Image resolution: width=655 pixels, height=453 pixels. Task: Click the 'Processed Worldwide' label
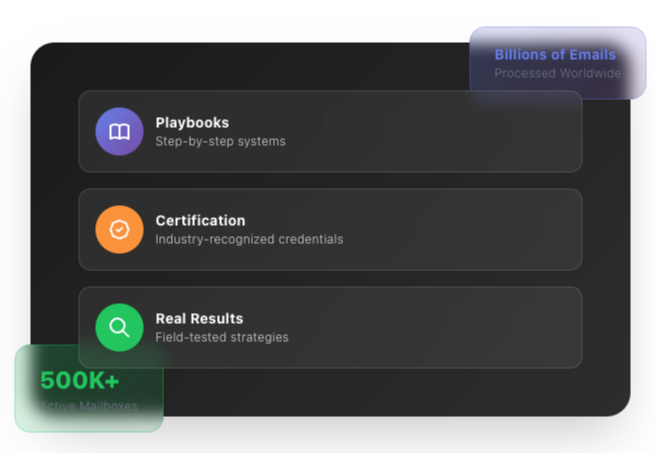pyautogui.click(x=557, y=73)
